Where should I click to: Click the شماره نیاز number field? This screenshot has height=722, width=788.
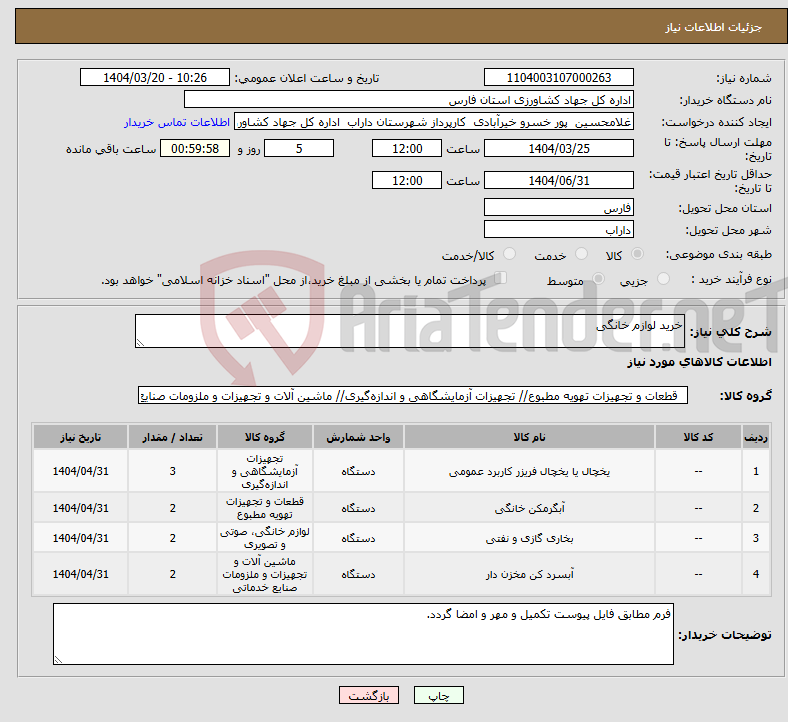558,78
